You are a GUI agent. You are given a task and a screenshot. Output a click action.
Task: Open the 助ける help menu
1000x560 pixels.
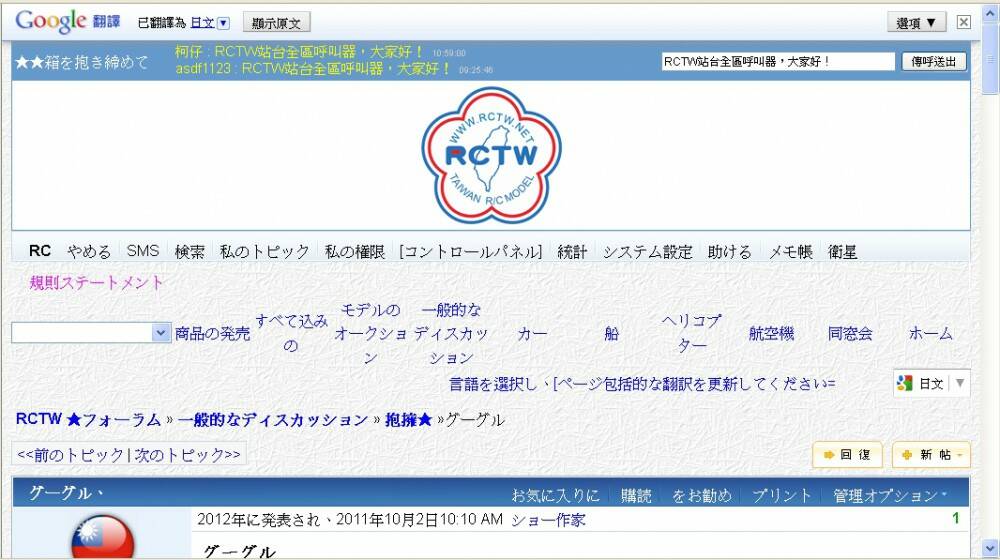coord(730,252)
